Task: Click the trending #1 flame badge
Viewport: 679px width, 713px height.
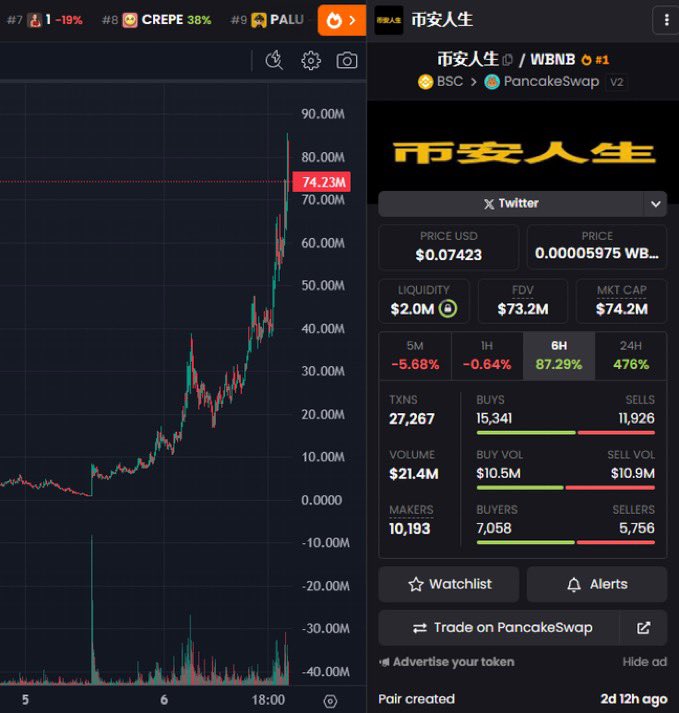Action: [x=595, y=60]
